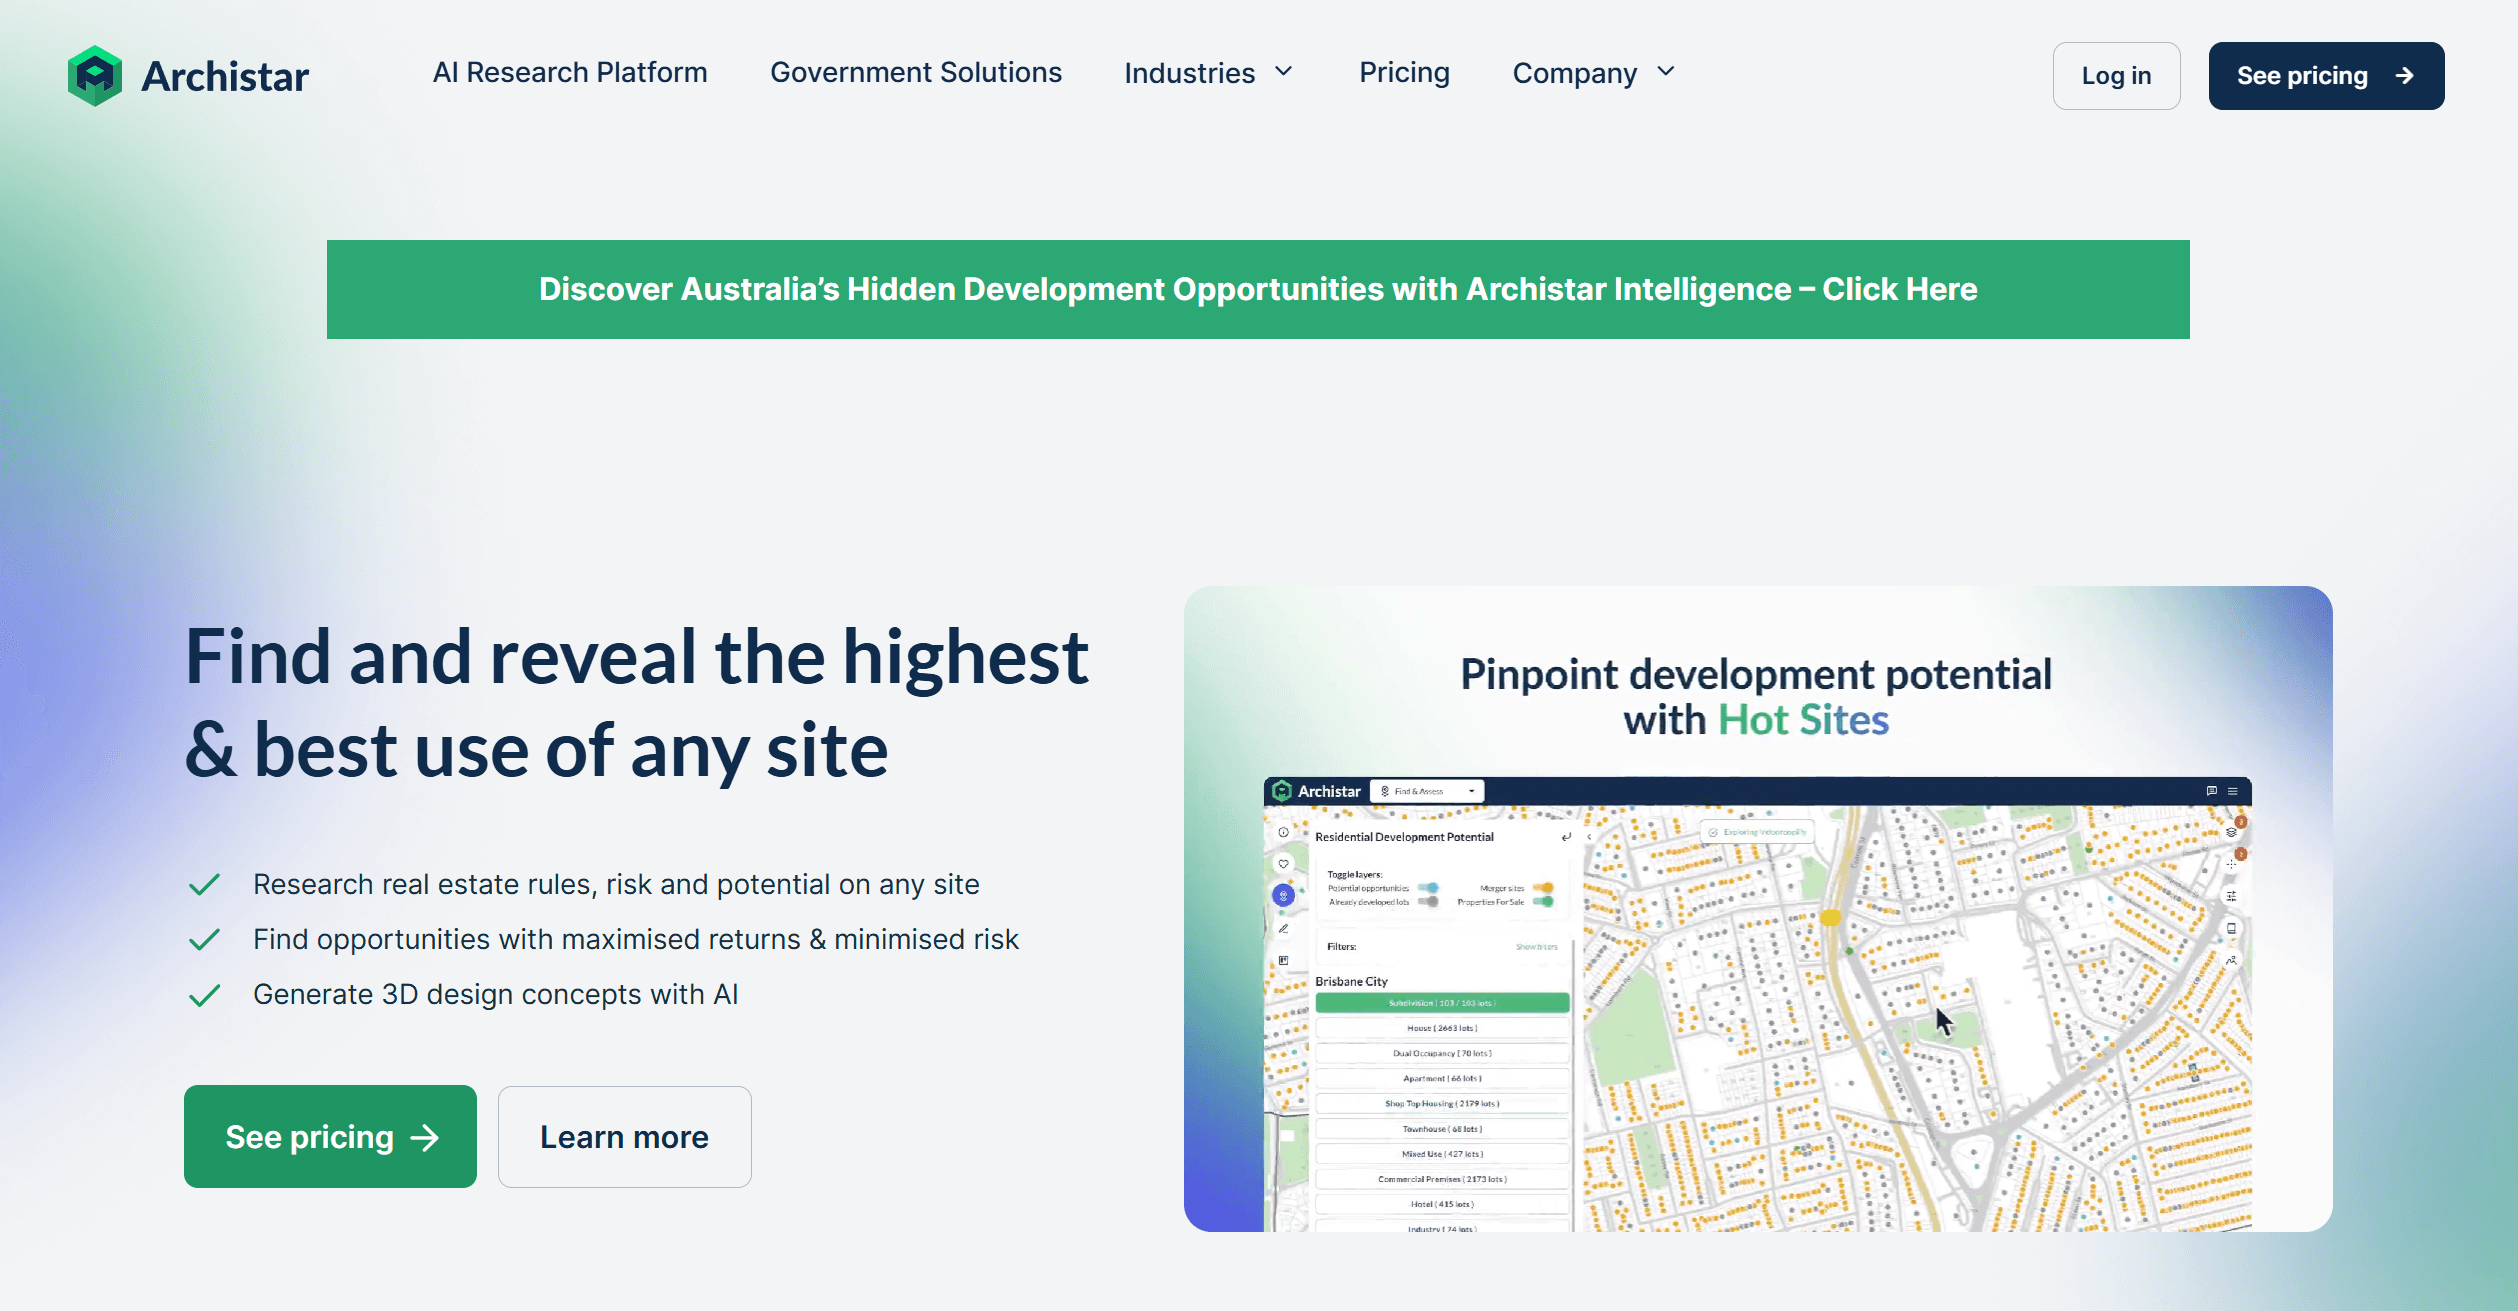
Task: Select the House (2663 lots) row
Action: (1442, 1028)
